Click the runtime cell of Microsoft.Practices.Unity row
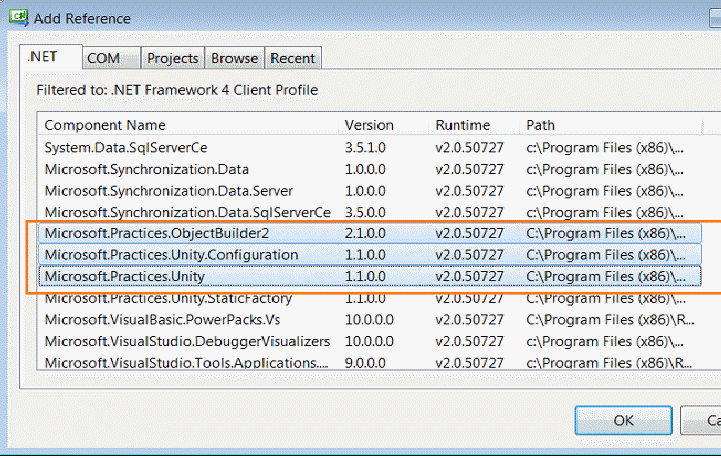 469,276
